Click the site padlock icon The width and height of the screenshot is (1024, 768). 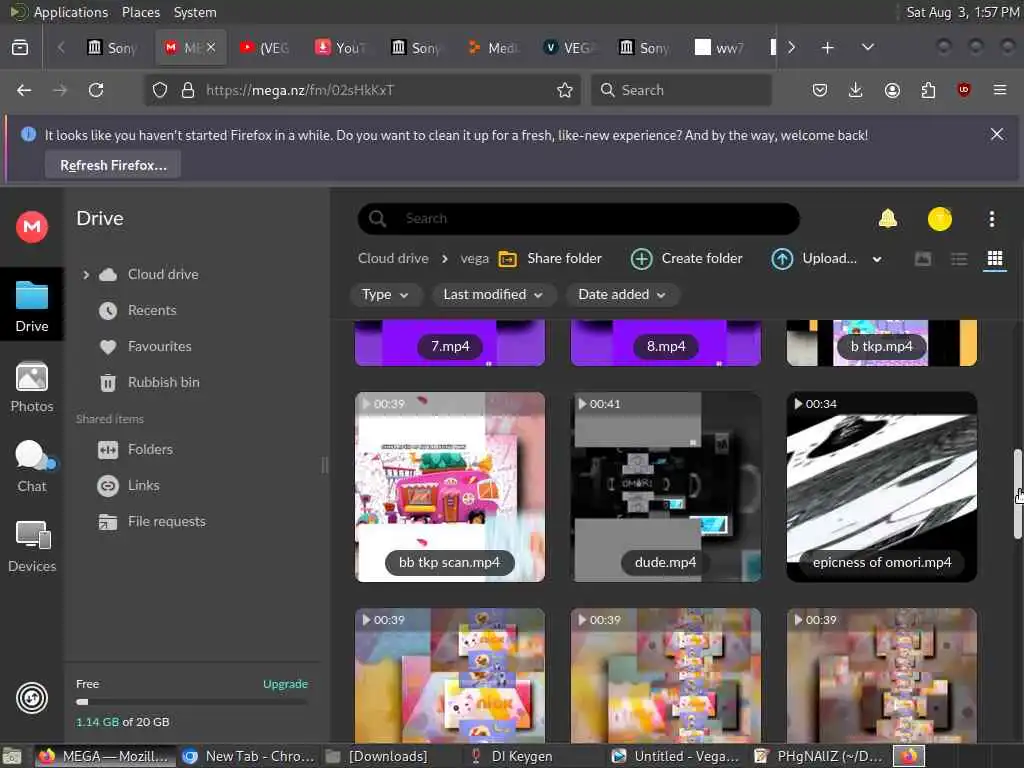coord(188,90)
